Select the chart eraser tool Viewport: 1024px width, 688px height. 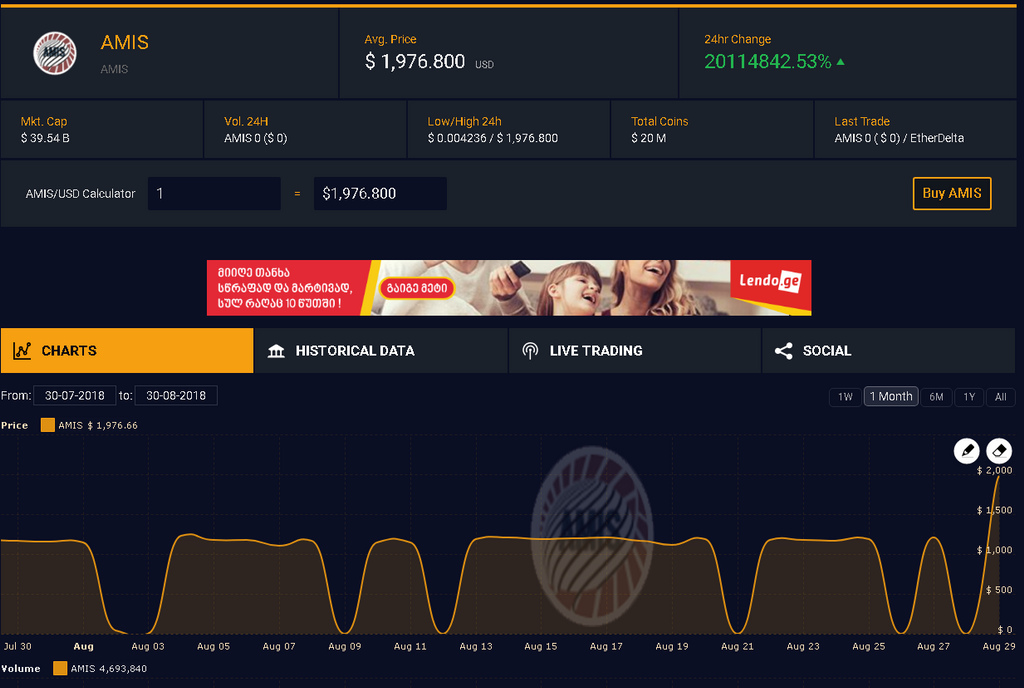click(x=999, y=450)
